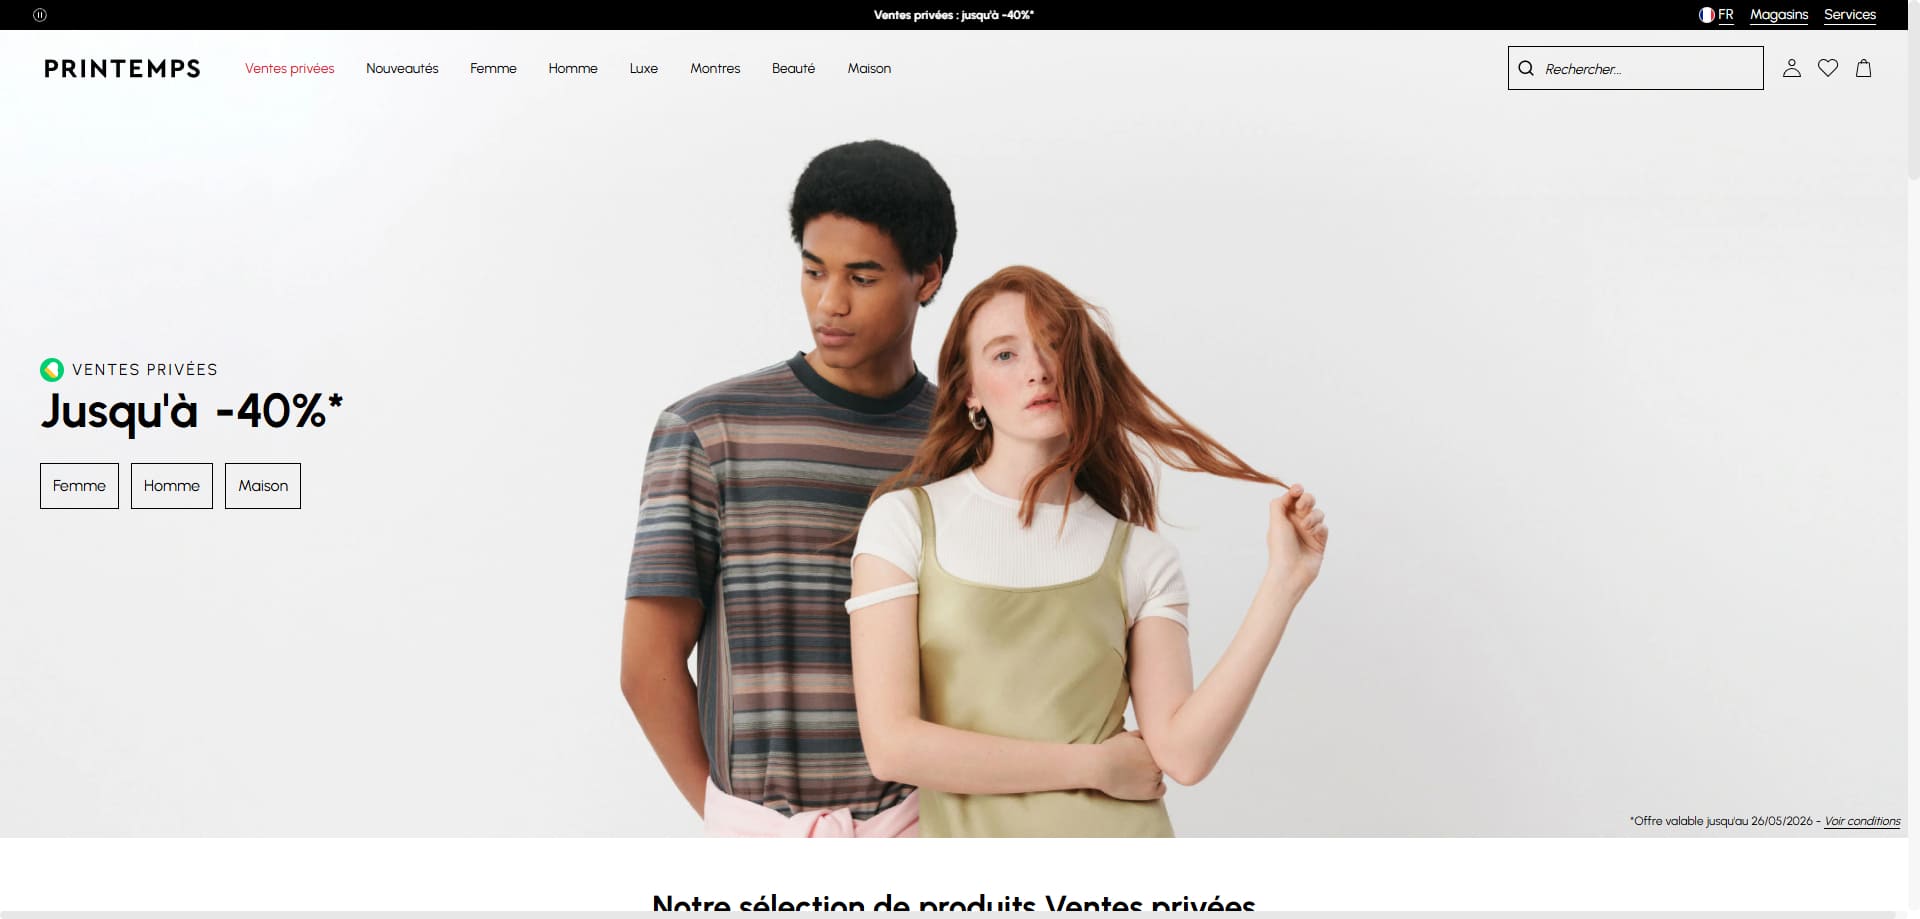Open the Nouveautés menu

(x=402, y=68)
